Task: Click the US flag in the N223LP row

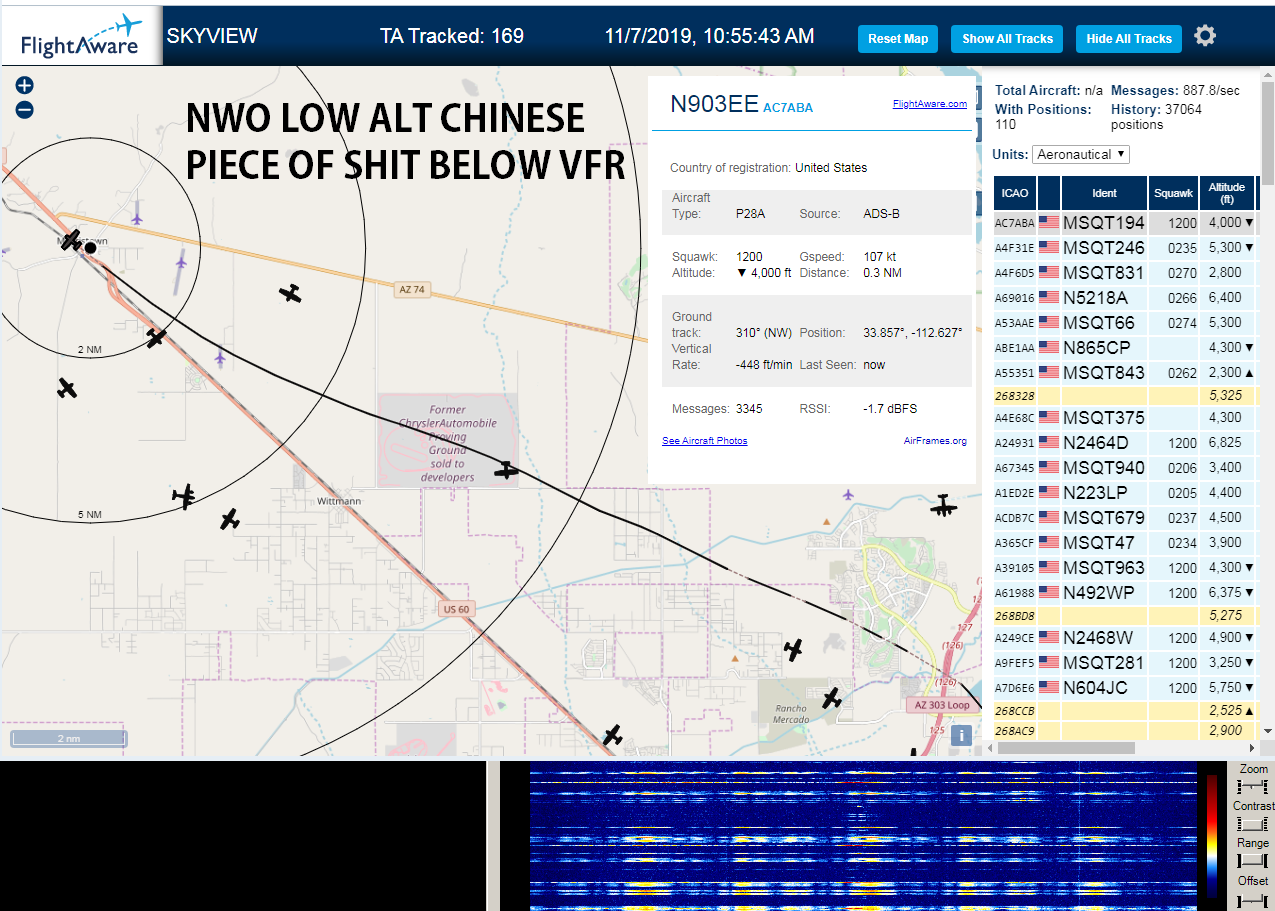Action: (1049, 493)
